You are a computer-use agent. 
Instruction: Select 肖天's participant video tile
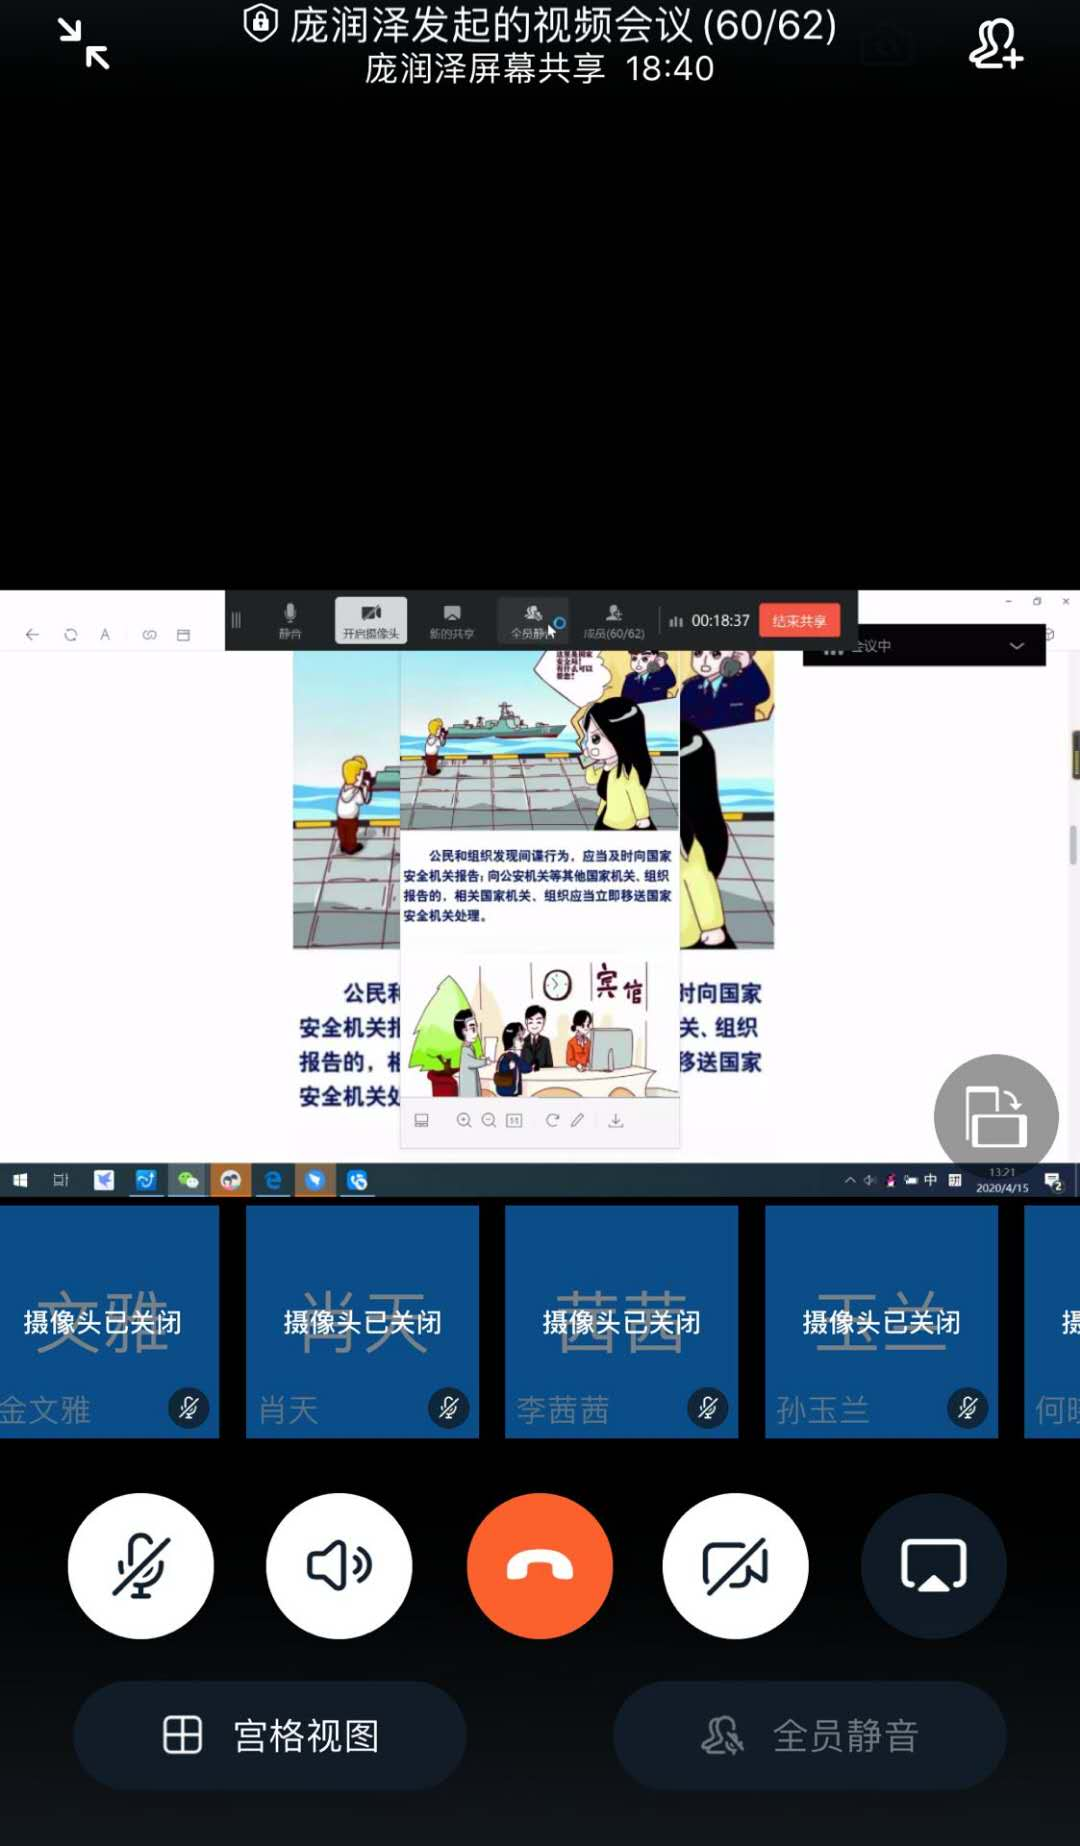click(362, 1320)
